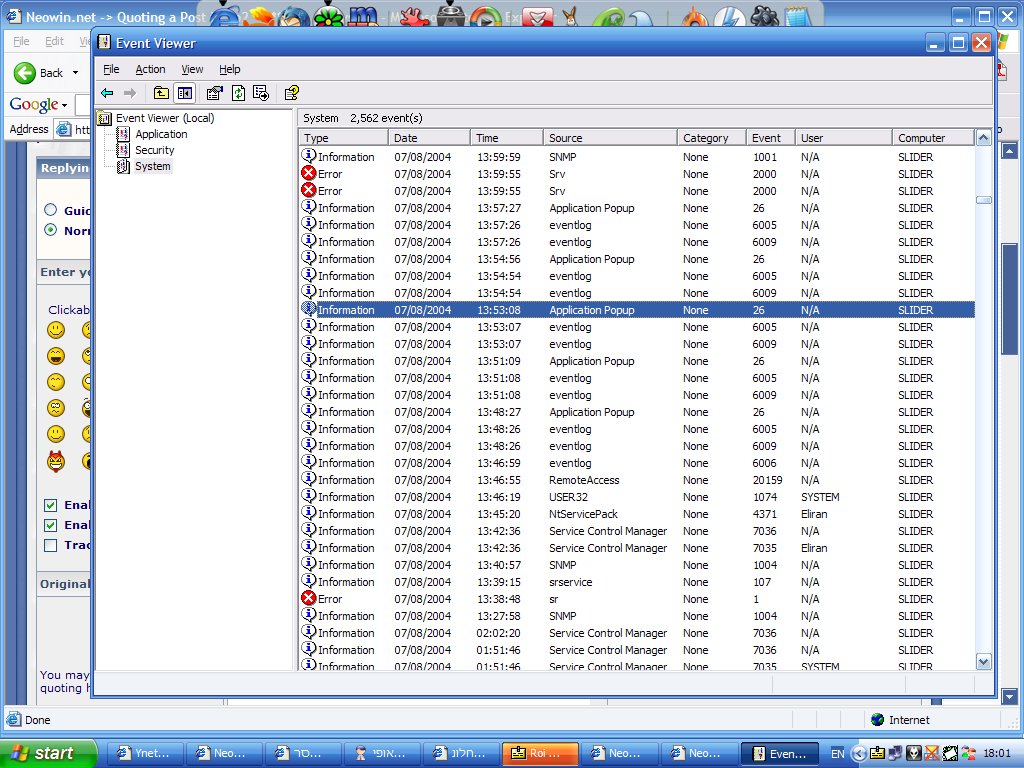This screenshot has width=1024, height=768.
Task: Click the devil smiley in the emoticon panel
Action: [x=56, y=462]
